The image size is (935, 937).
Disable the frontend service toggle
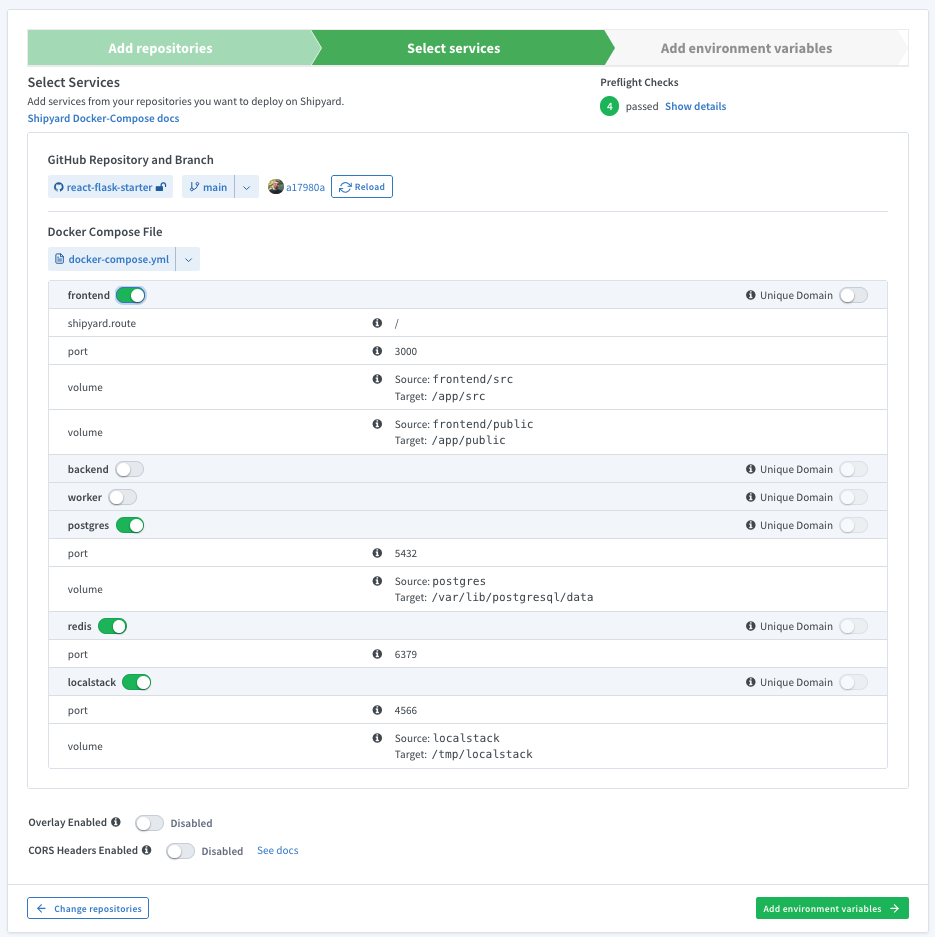[x=130, y=295]
